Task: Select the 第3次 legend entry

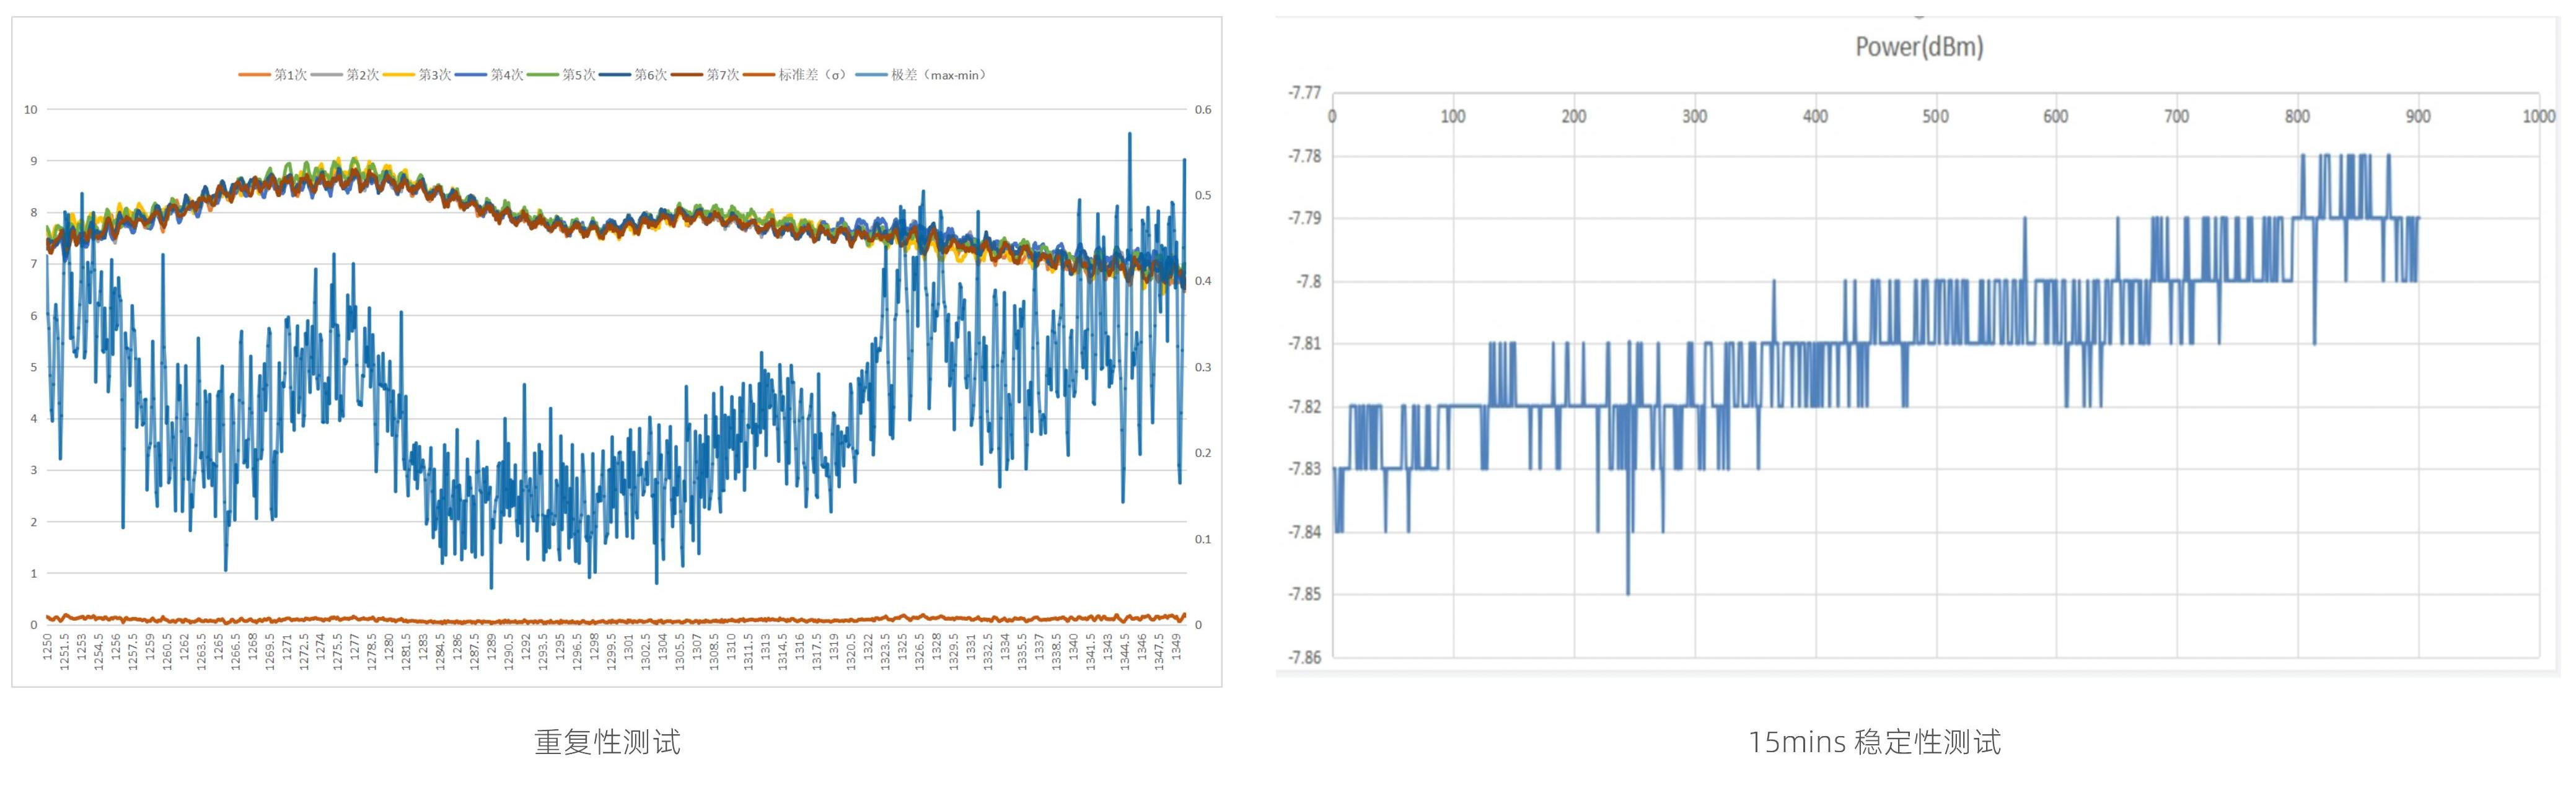Action: tap(434, 75)
